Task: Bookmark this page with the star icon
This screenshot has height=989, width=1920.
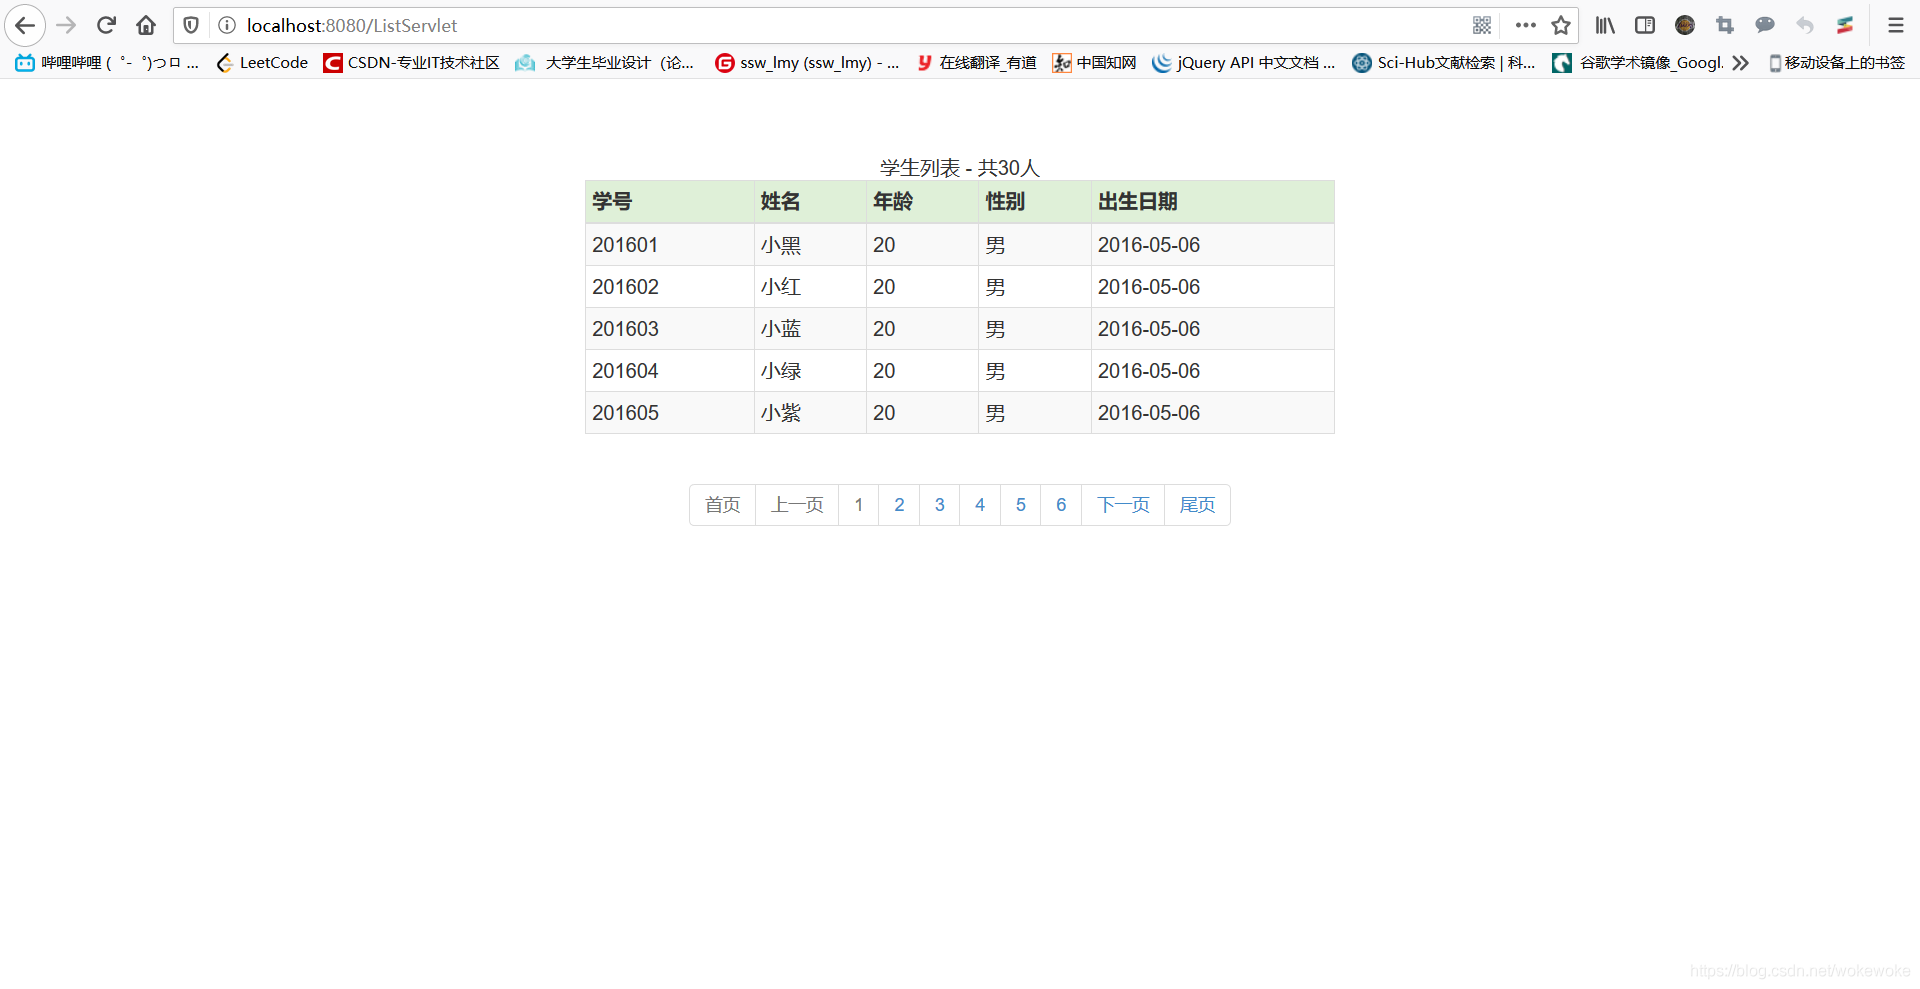Action: click(x=1561, y=25)
